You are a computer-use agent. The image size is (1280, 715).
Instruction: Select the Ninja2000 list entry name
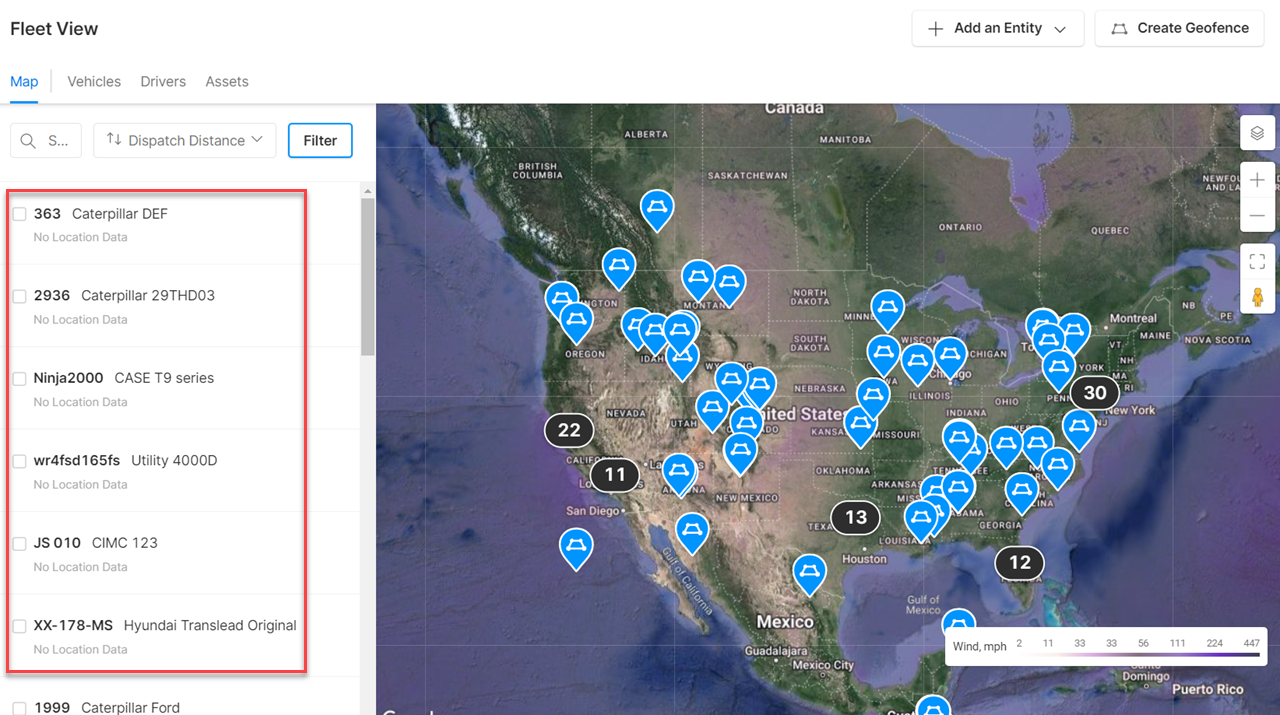tap(68, 378)
